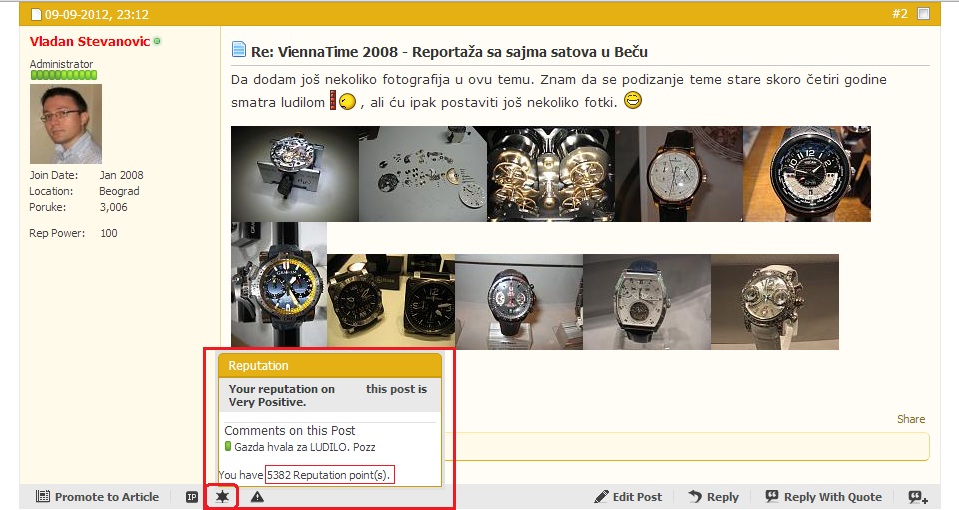
Task: Open the yellow-bezel dive watch thumbnail
Action: (x=279, y=286)
